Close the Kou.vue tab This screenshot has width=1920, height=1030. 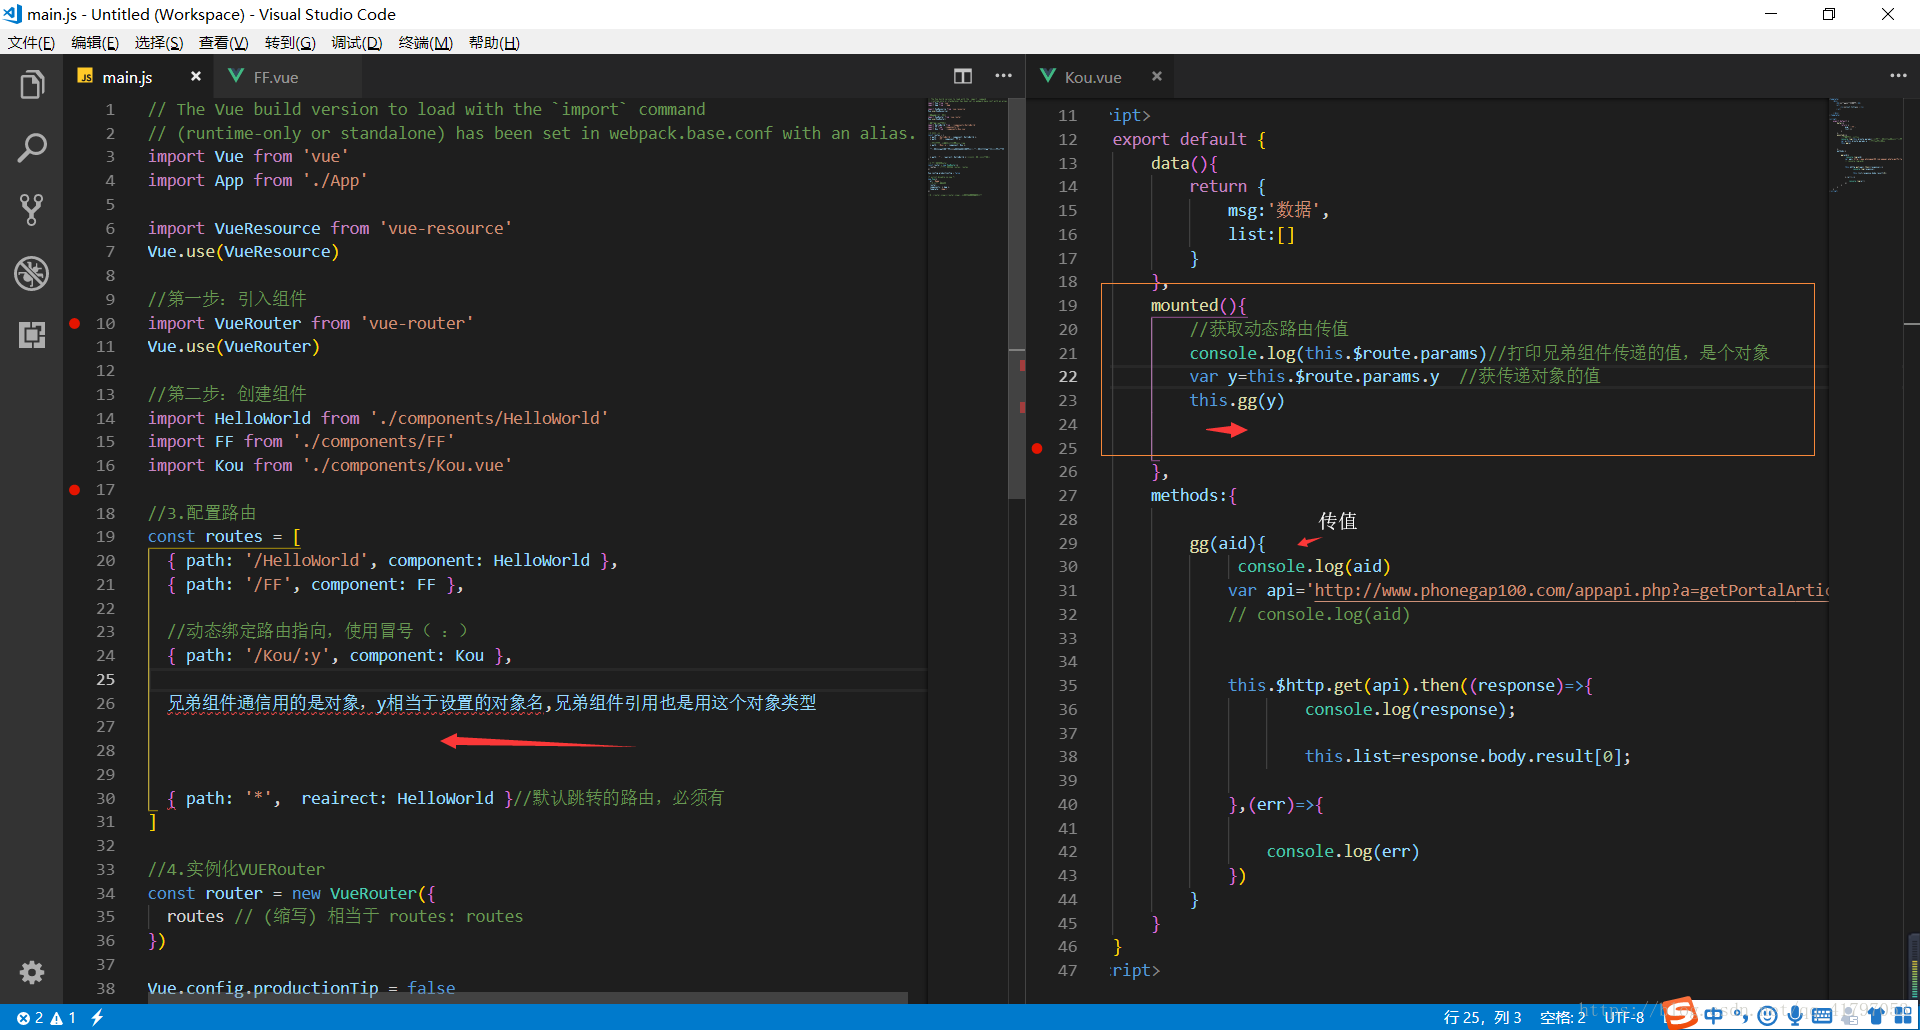[x=1157, y=77]
